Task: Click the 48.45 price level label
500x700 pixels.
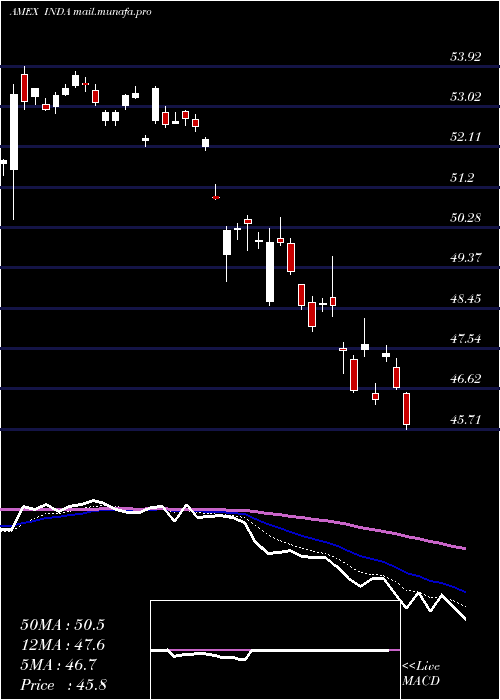Action: click(x=466, y=299)
